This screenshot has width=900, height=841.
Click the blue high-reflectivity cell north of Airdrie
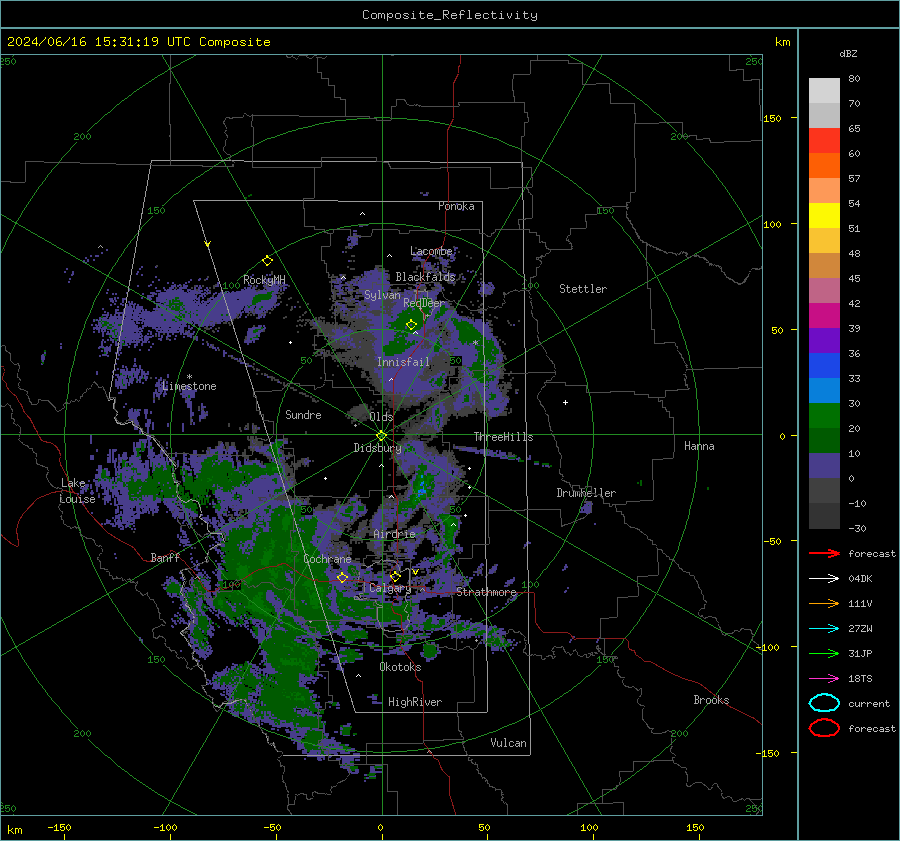point(423,485)
